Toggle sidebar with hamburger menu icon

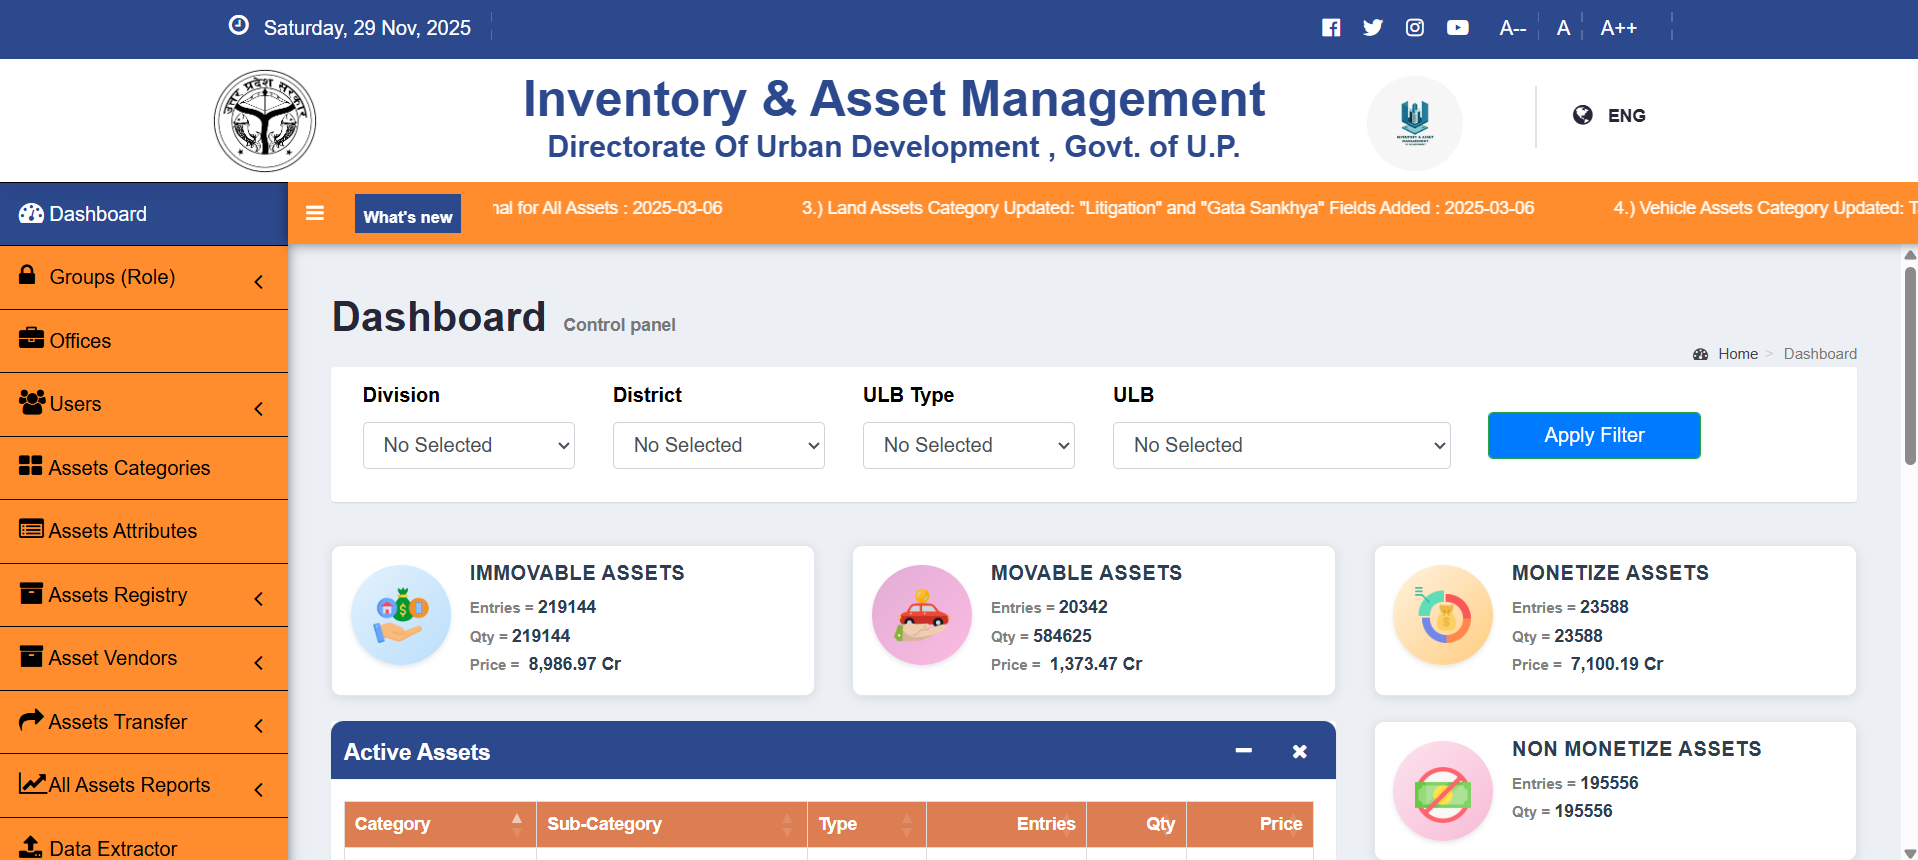point(315,213)
